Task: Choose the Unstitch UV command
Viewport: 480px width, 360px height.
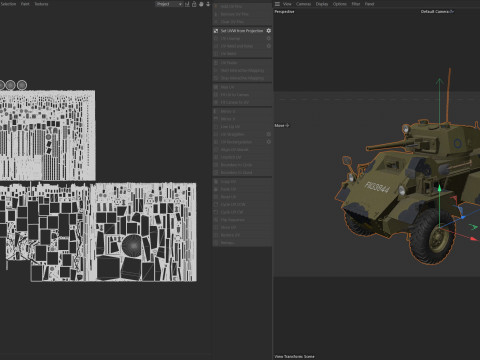Action: [242, 157]
